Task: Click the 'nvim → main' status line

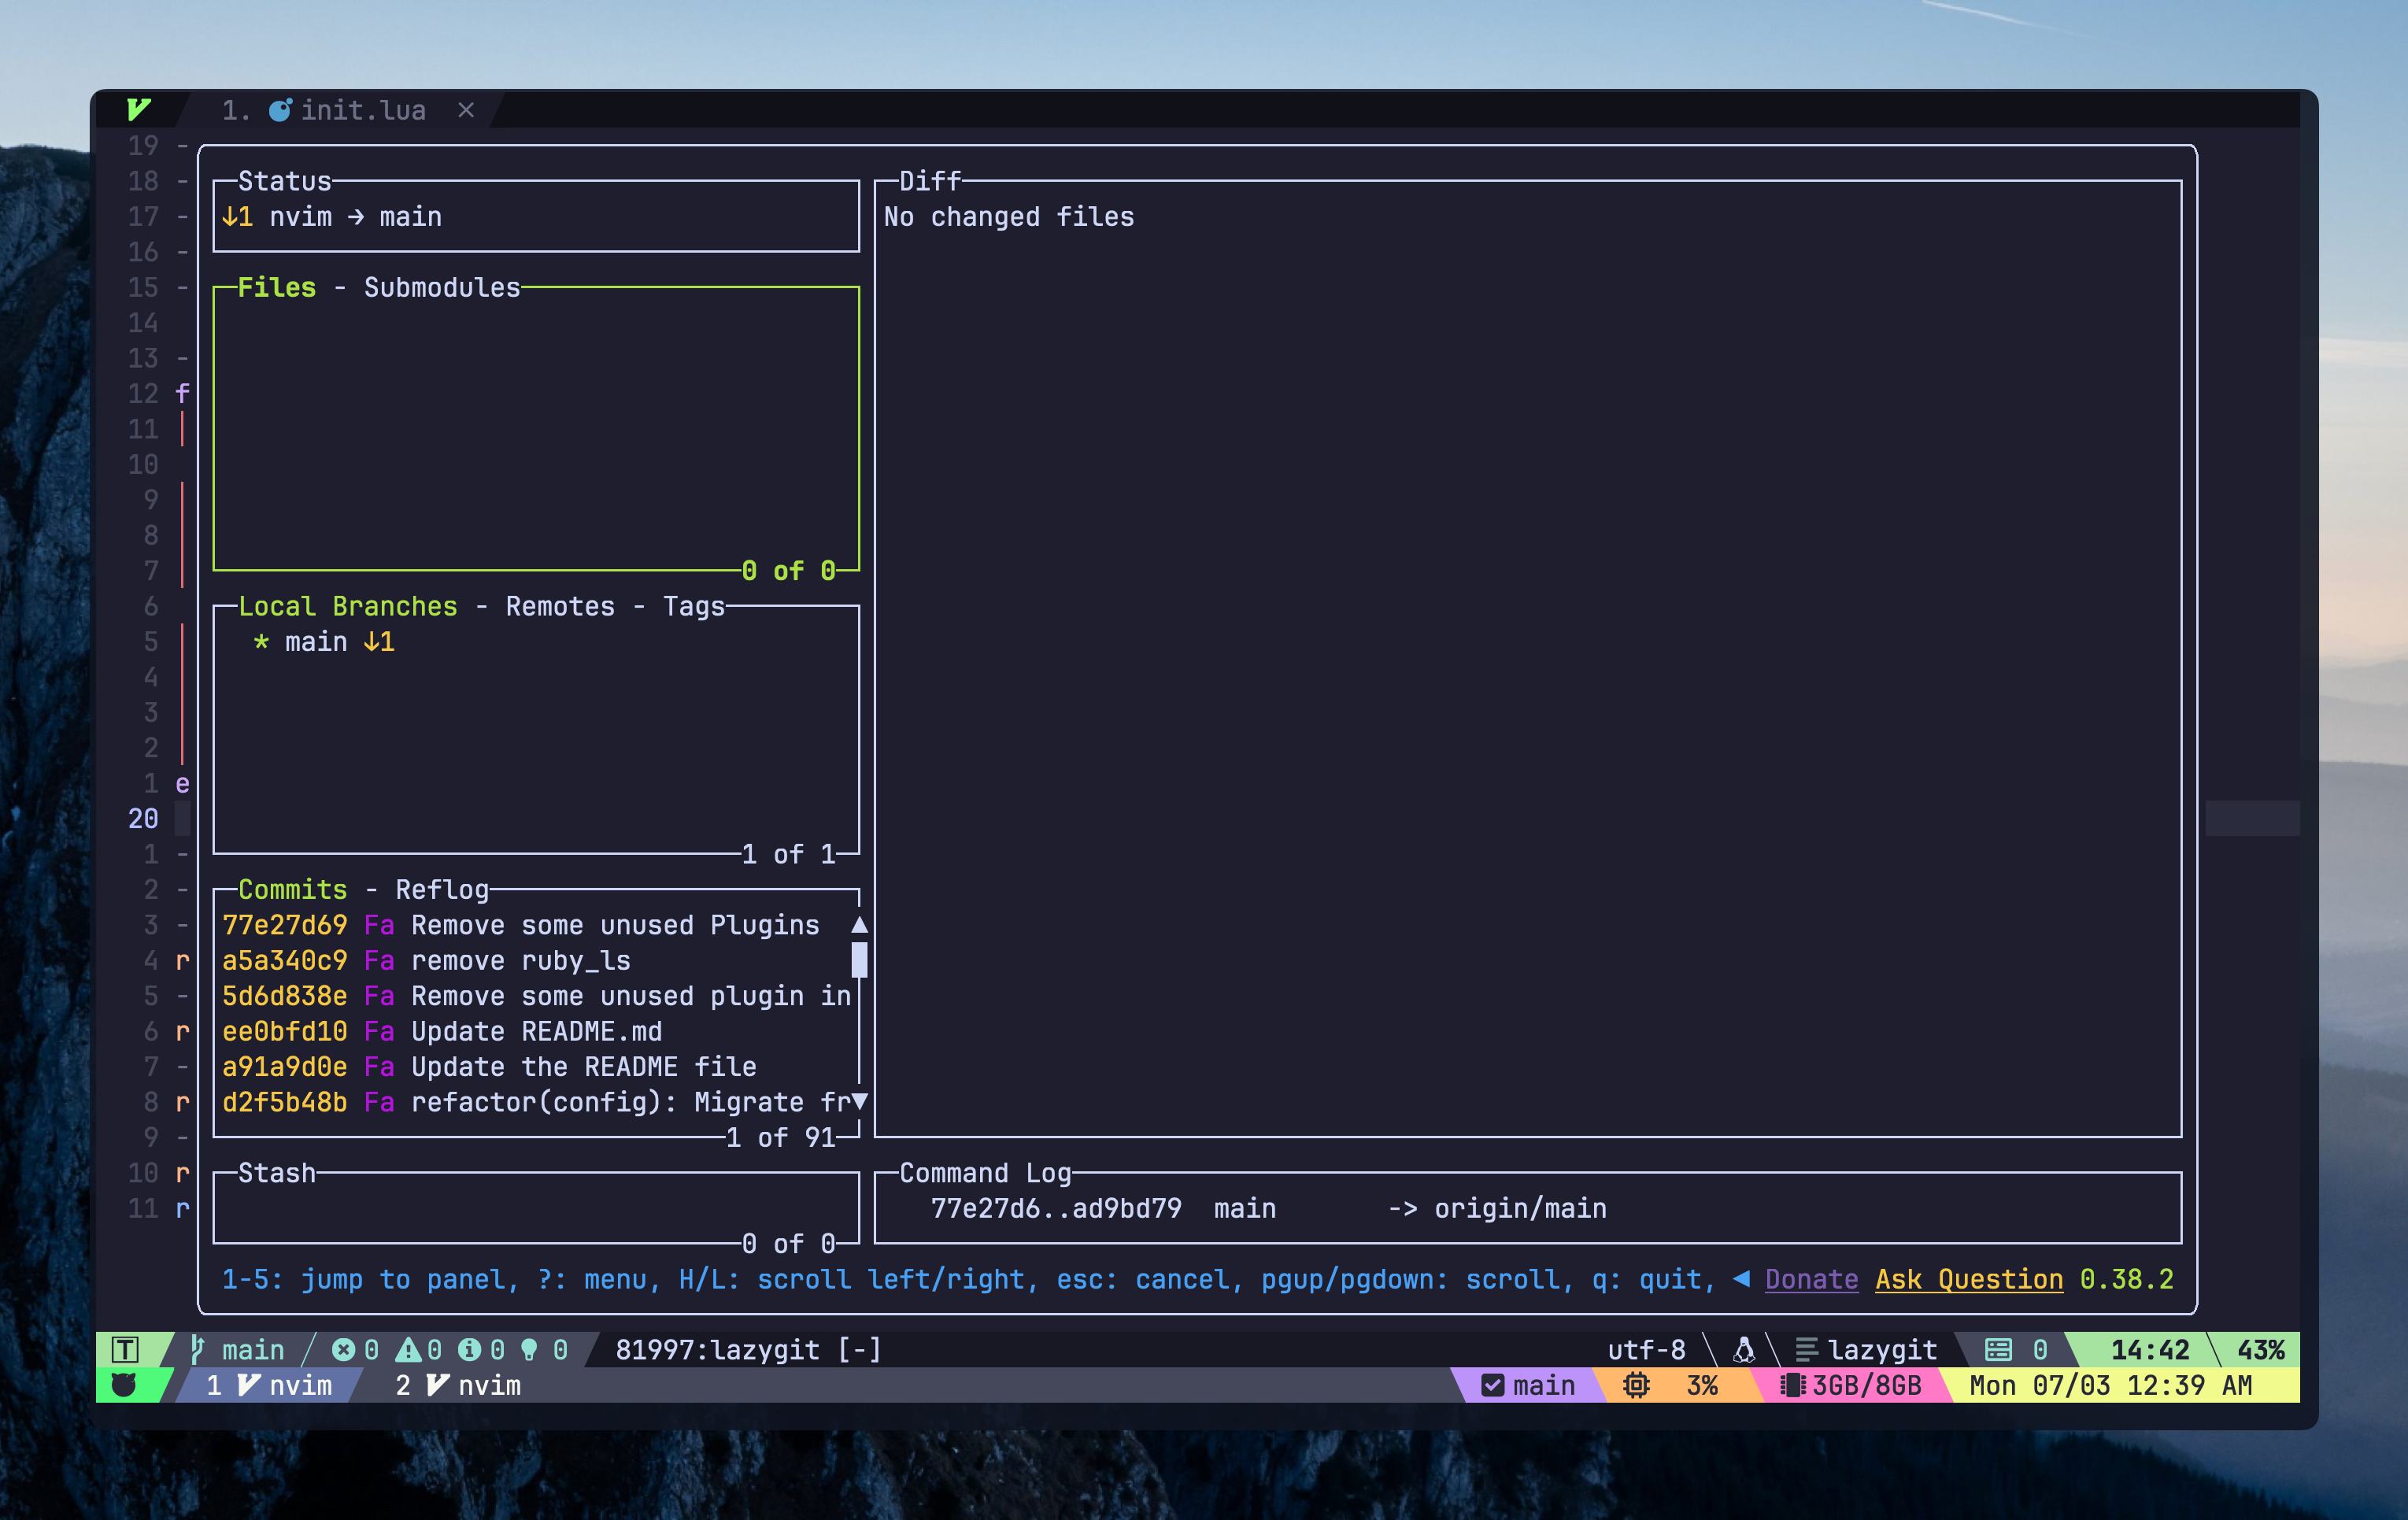Action: point(355,217)
